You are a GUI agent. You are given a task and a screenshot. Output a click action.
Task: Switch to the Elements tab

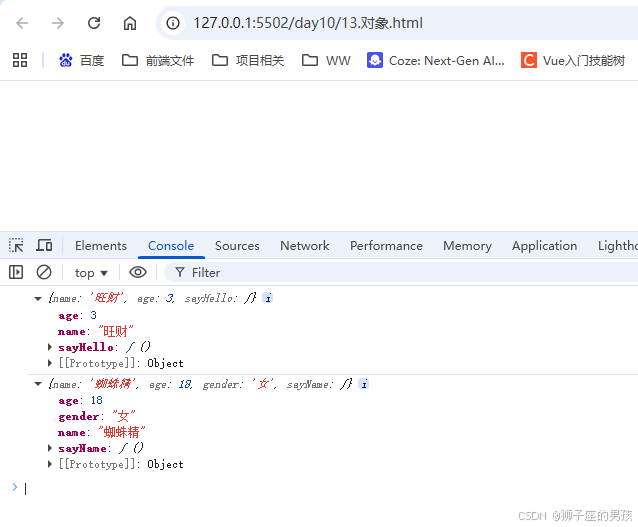coord(101,245)
